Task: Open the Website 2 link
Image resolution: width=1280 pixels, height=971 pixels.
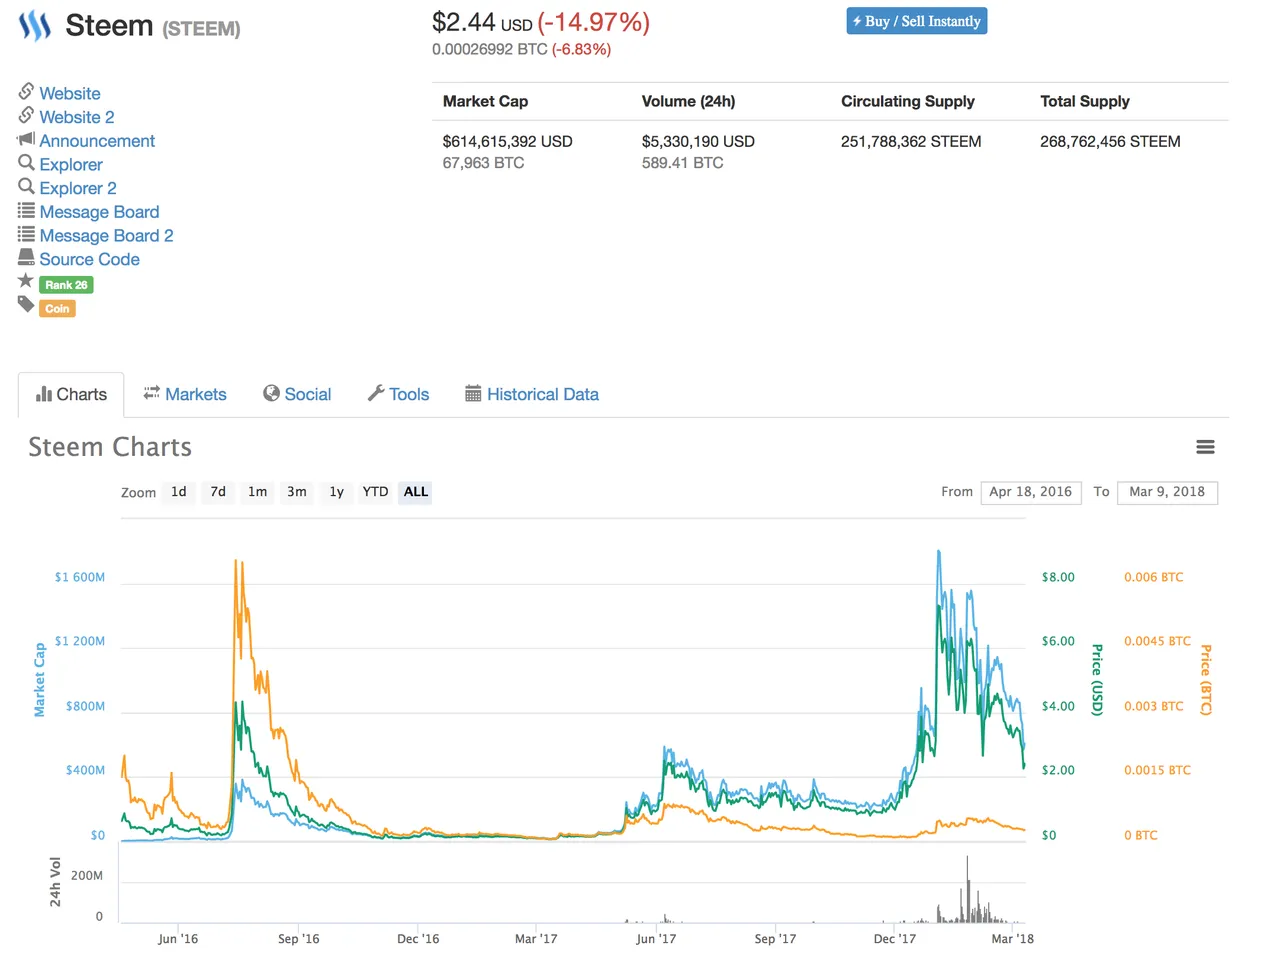Action: [77, 117]
